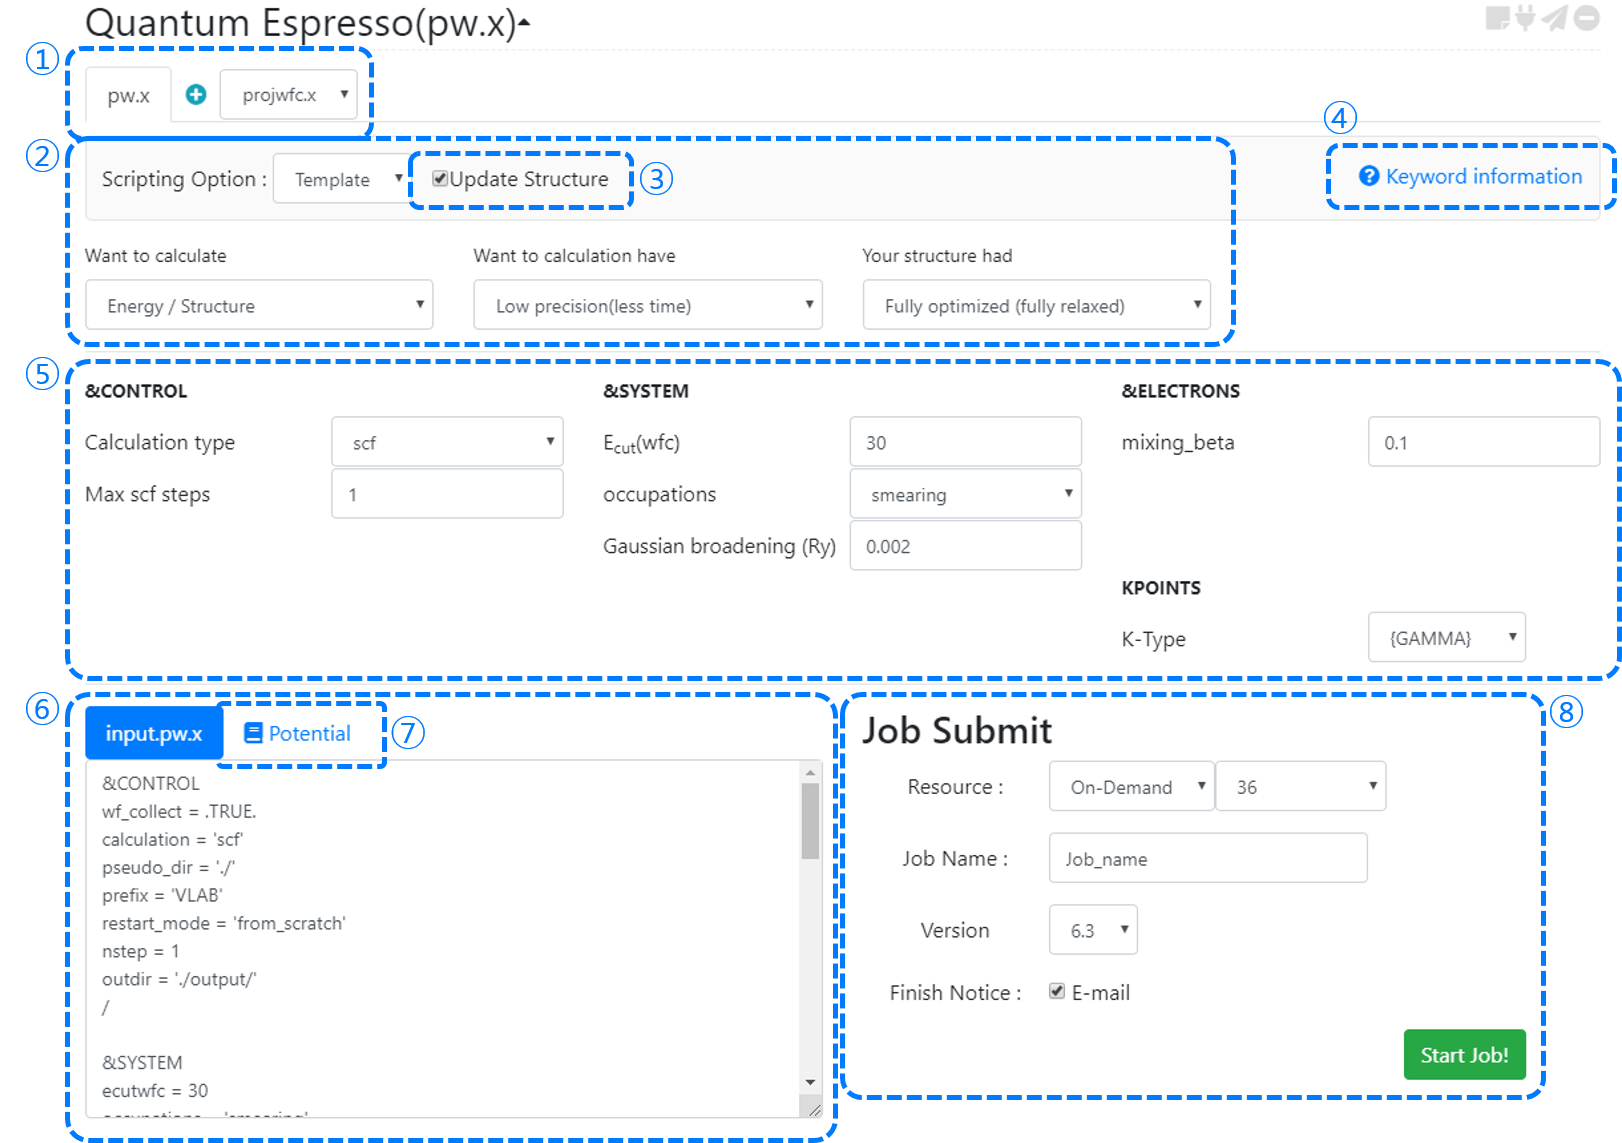This screenshot has height=1143, width=1622.
Task: Open the K-Type {GAMMA} dropdown
Action: click(x=1447, y=637)
